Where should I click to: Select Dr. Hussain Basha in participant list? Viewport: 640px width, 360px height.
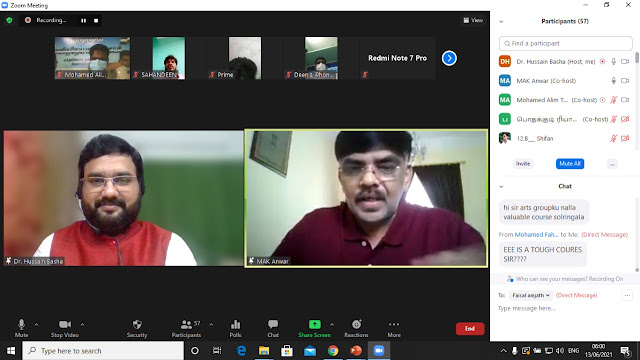pyautogui.click(x=565, y=62)
